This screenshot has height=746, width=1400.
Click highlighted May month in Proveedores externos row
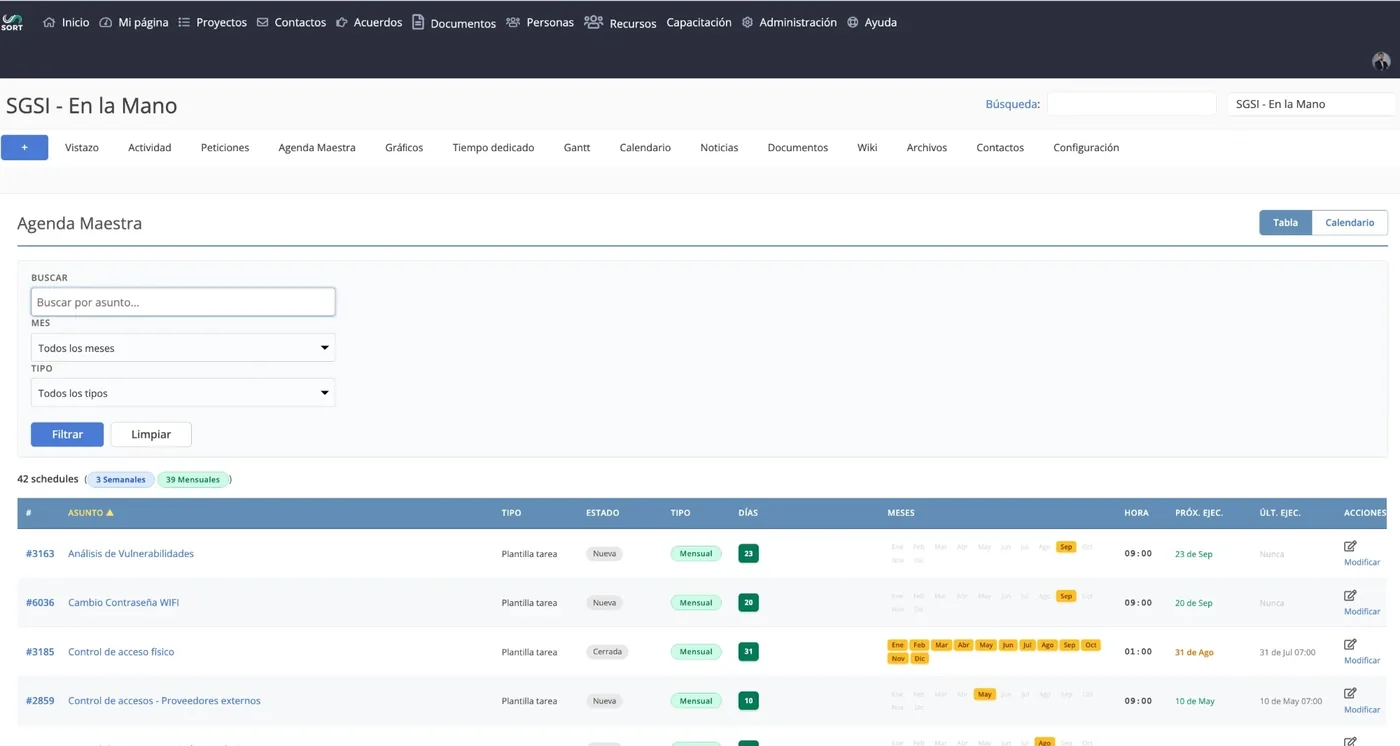985,694
